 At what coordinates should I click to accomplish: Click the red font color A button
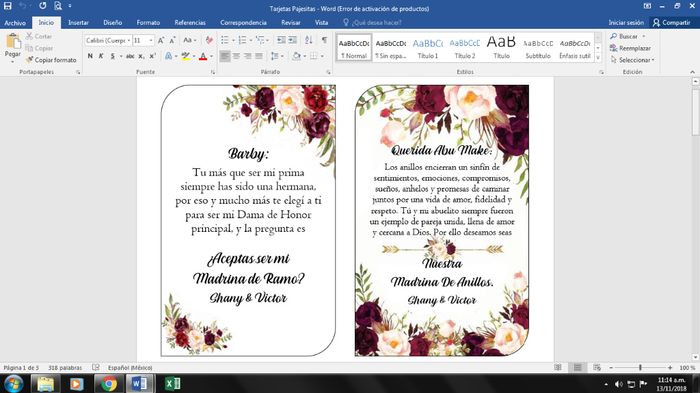(x=203, y=56)
